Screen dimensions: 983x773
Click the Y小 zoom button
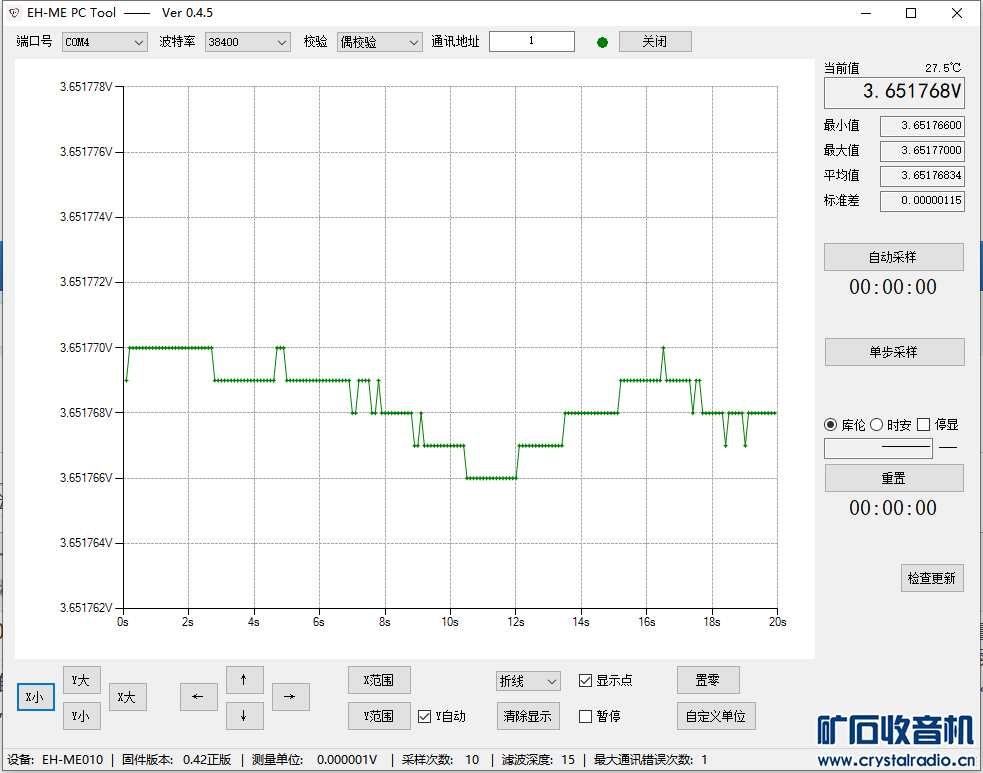81,716
